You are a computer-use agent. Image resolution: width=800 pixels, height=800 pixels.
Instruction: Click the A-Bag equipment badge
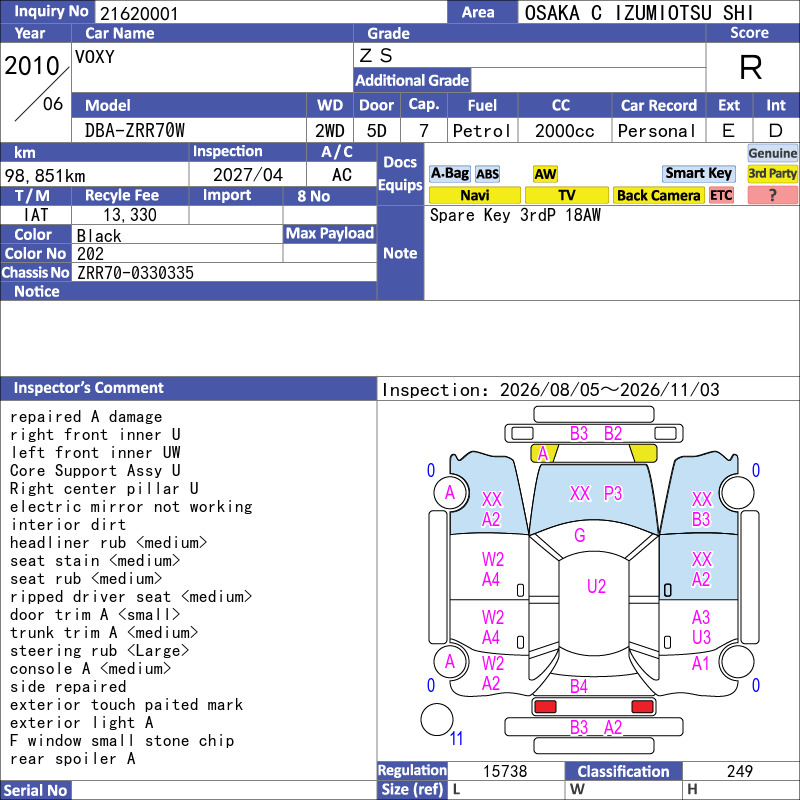[x=449, y=173]
